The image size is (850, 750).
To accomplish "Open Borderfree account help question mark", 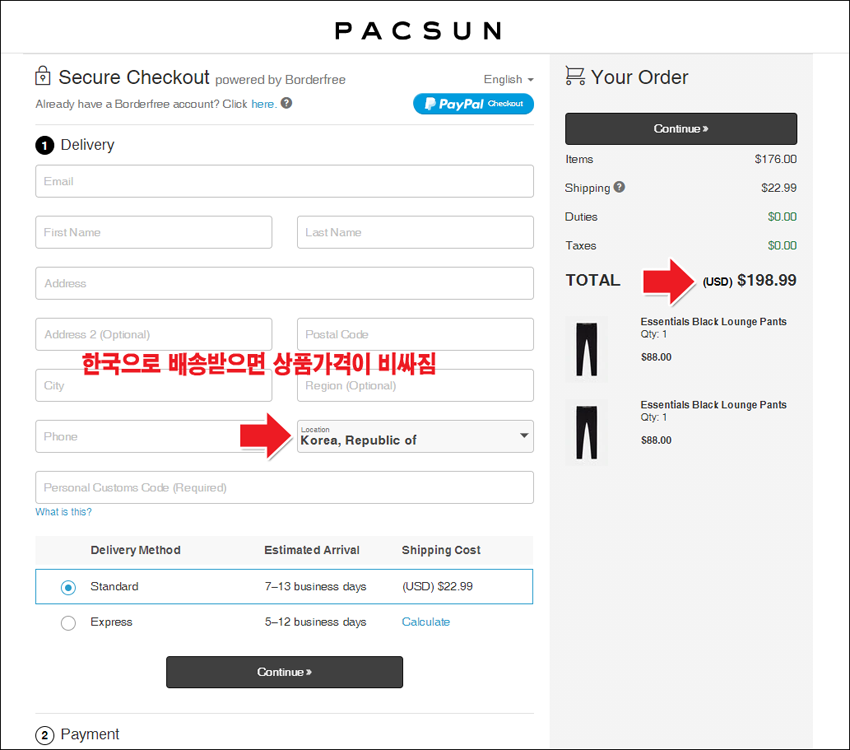I will click(286, 103).
